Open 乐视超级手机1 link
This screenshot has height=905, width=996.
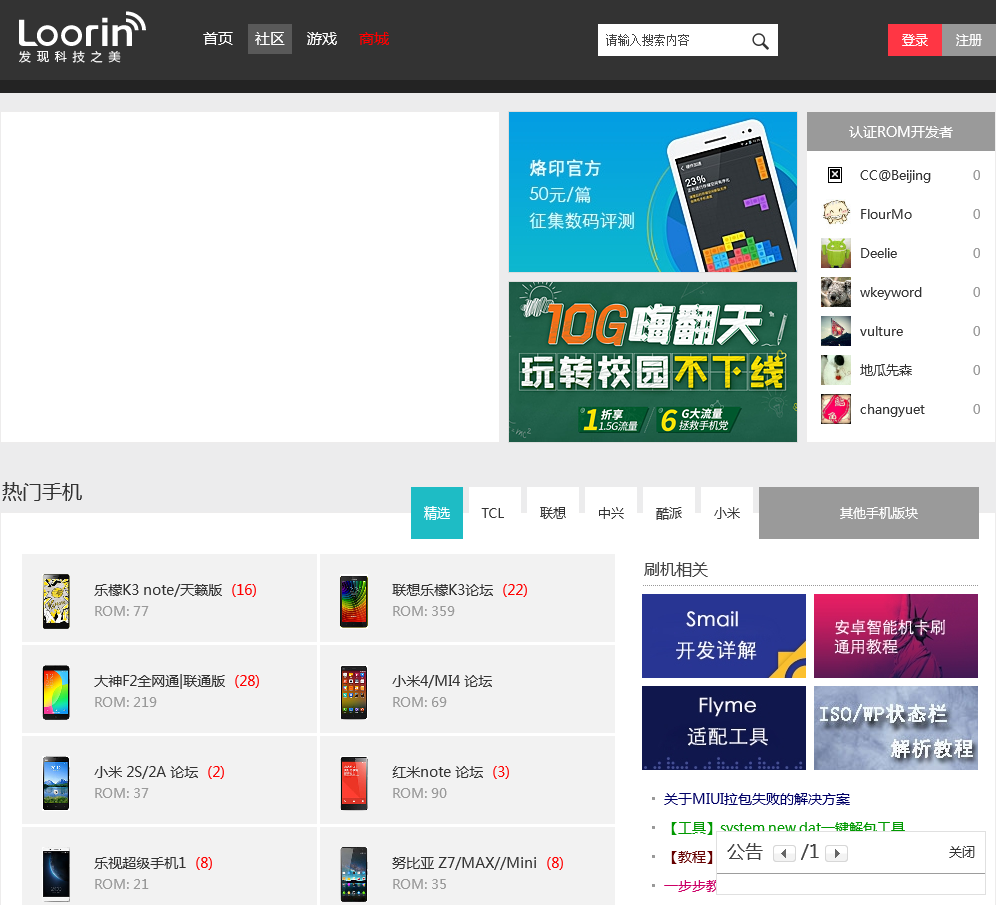click(x=140, y=863)
